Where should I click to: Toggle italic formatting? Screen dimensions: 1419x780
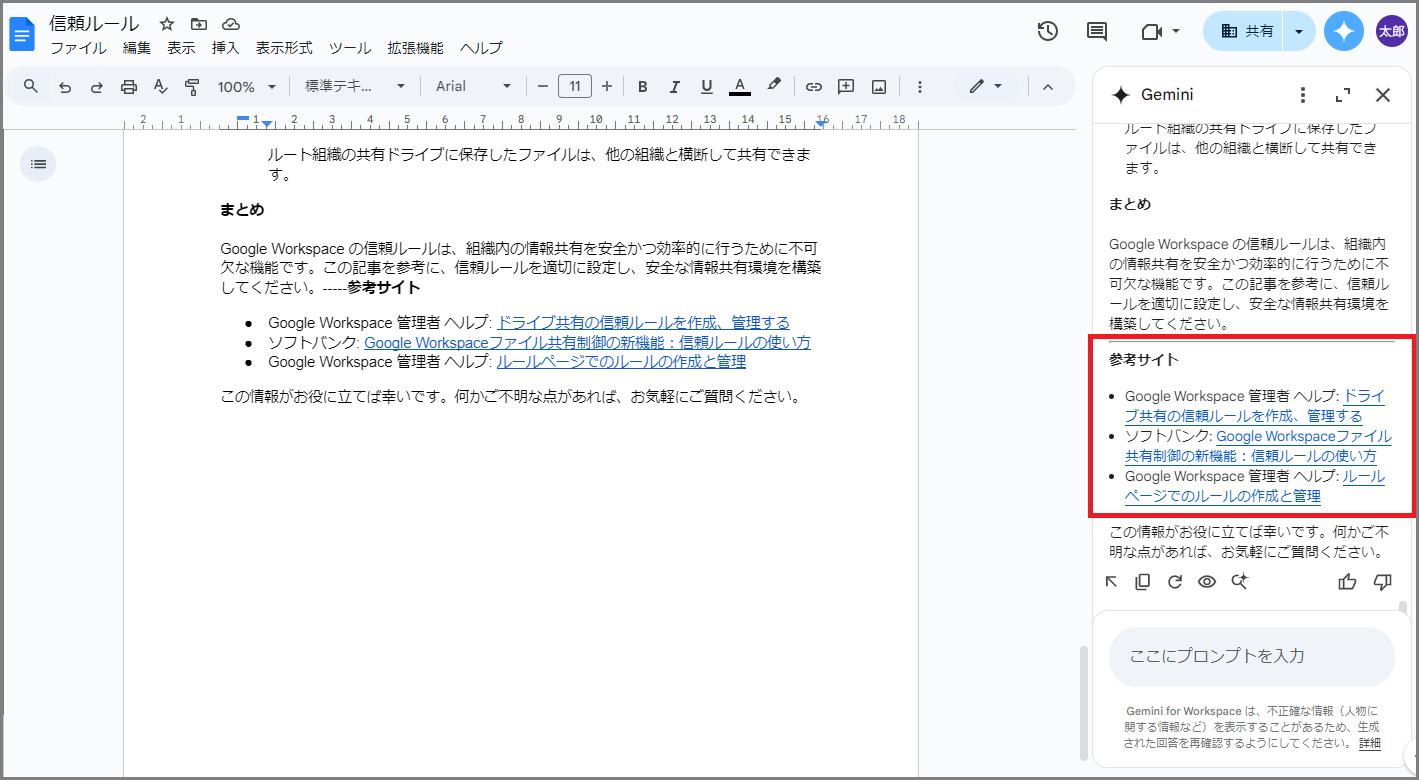click(675, 87)
